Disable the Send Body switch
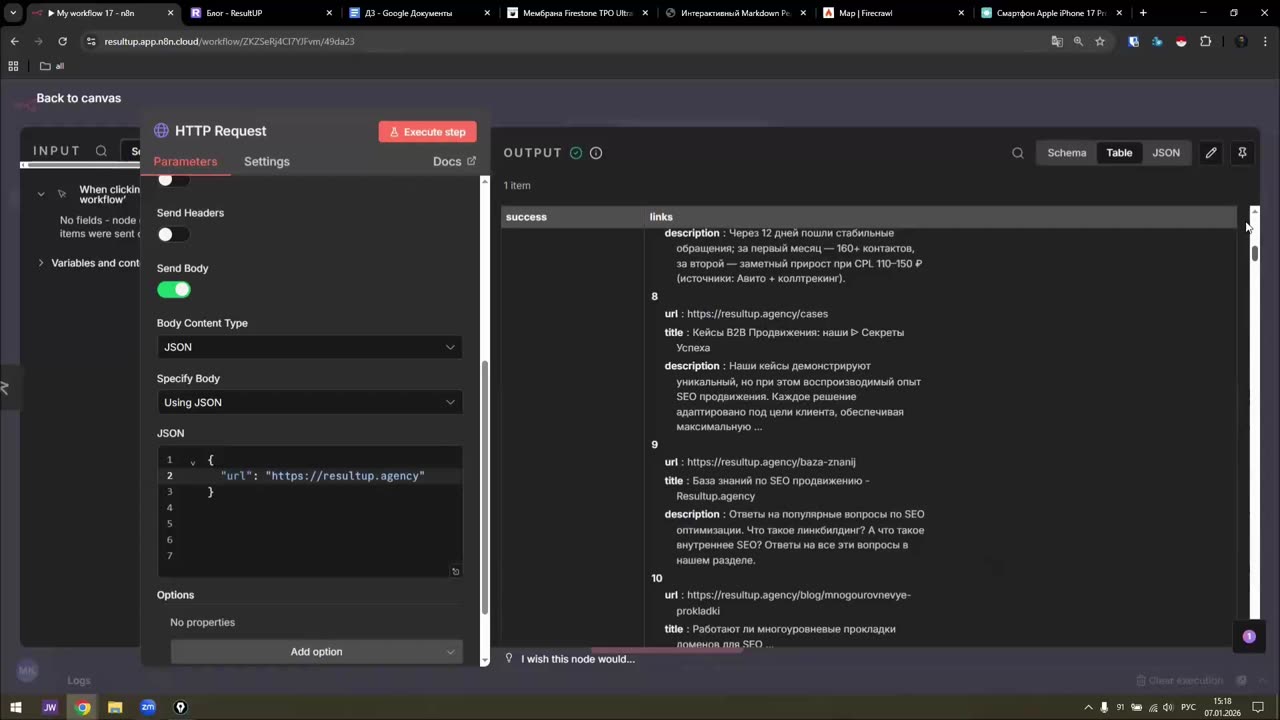 click(x=173, y=290)
